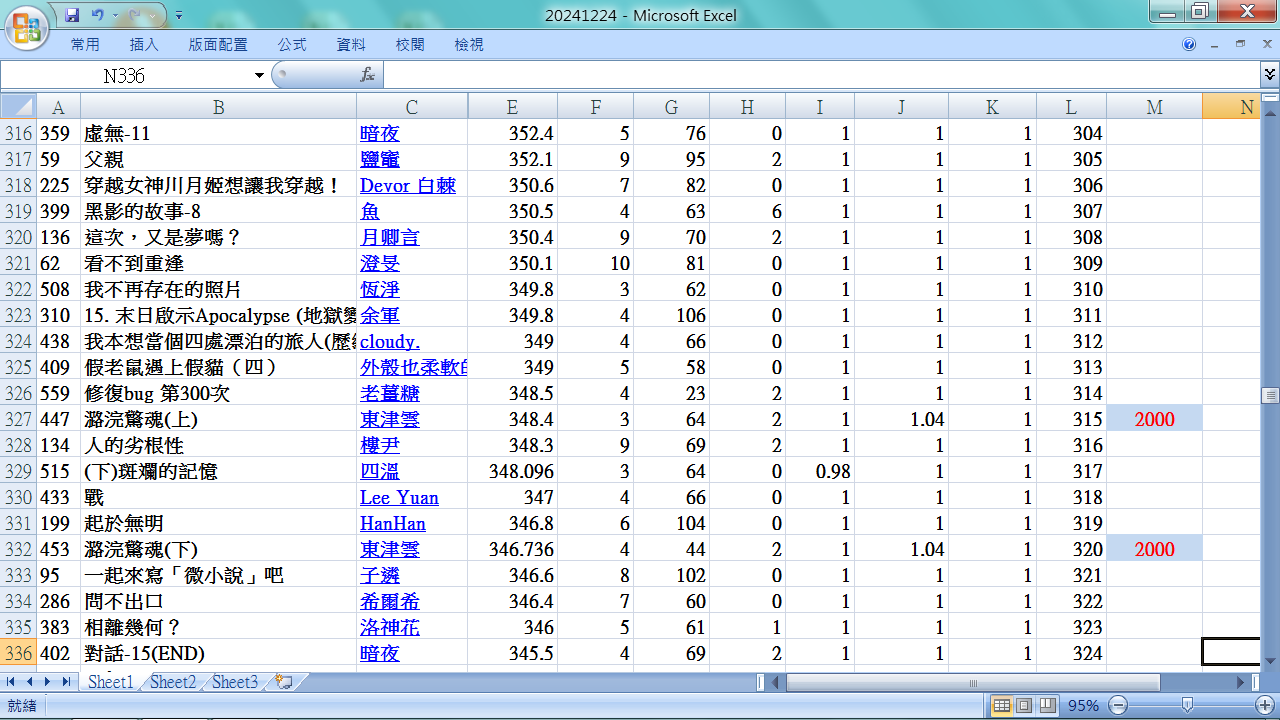Minimize the workbook window inside Excel
The image size is (1280, 720).
pos(1215,45)
